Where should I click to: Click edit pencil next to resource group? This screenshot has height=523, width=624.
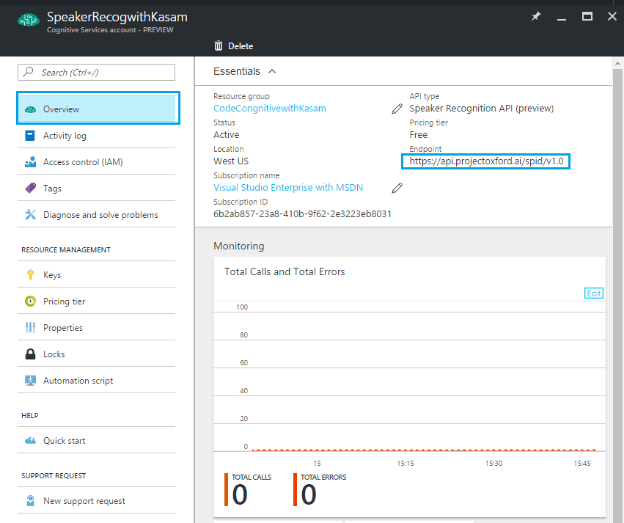click(397, 108)
